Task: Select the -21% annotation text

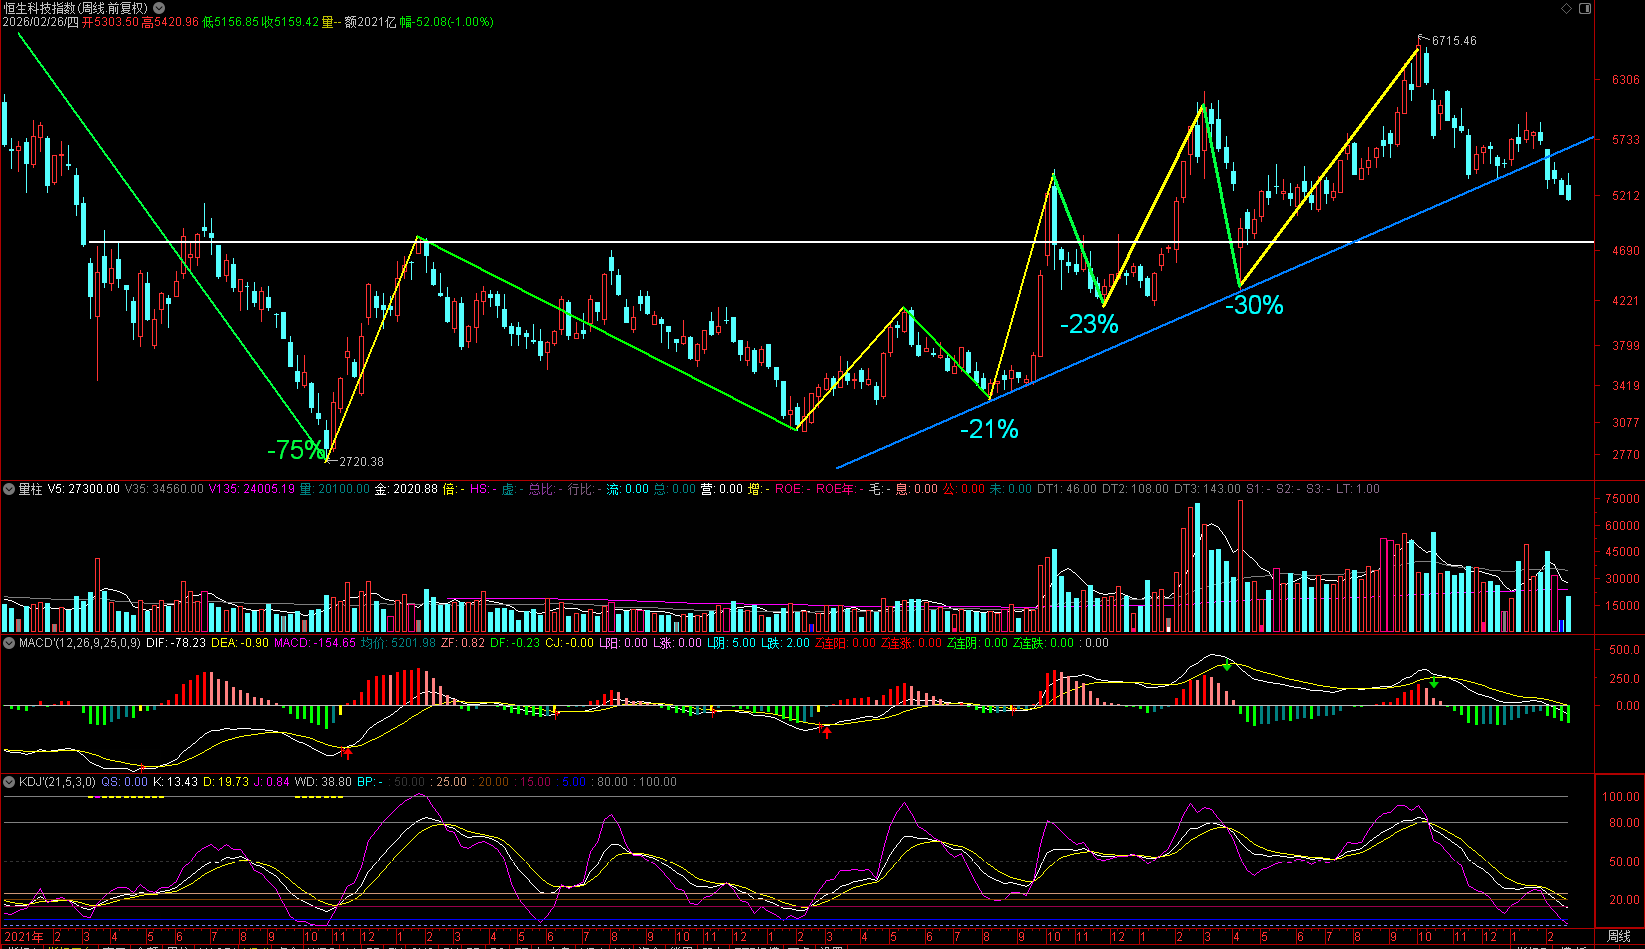Action: 989,429
